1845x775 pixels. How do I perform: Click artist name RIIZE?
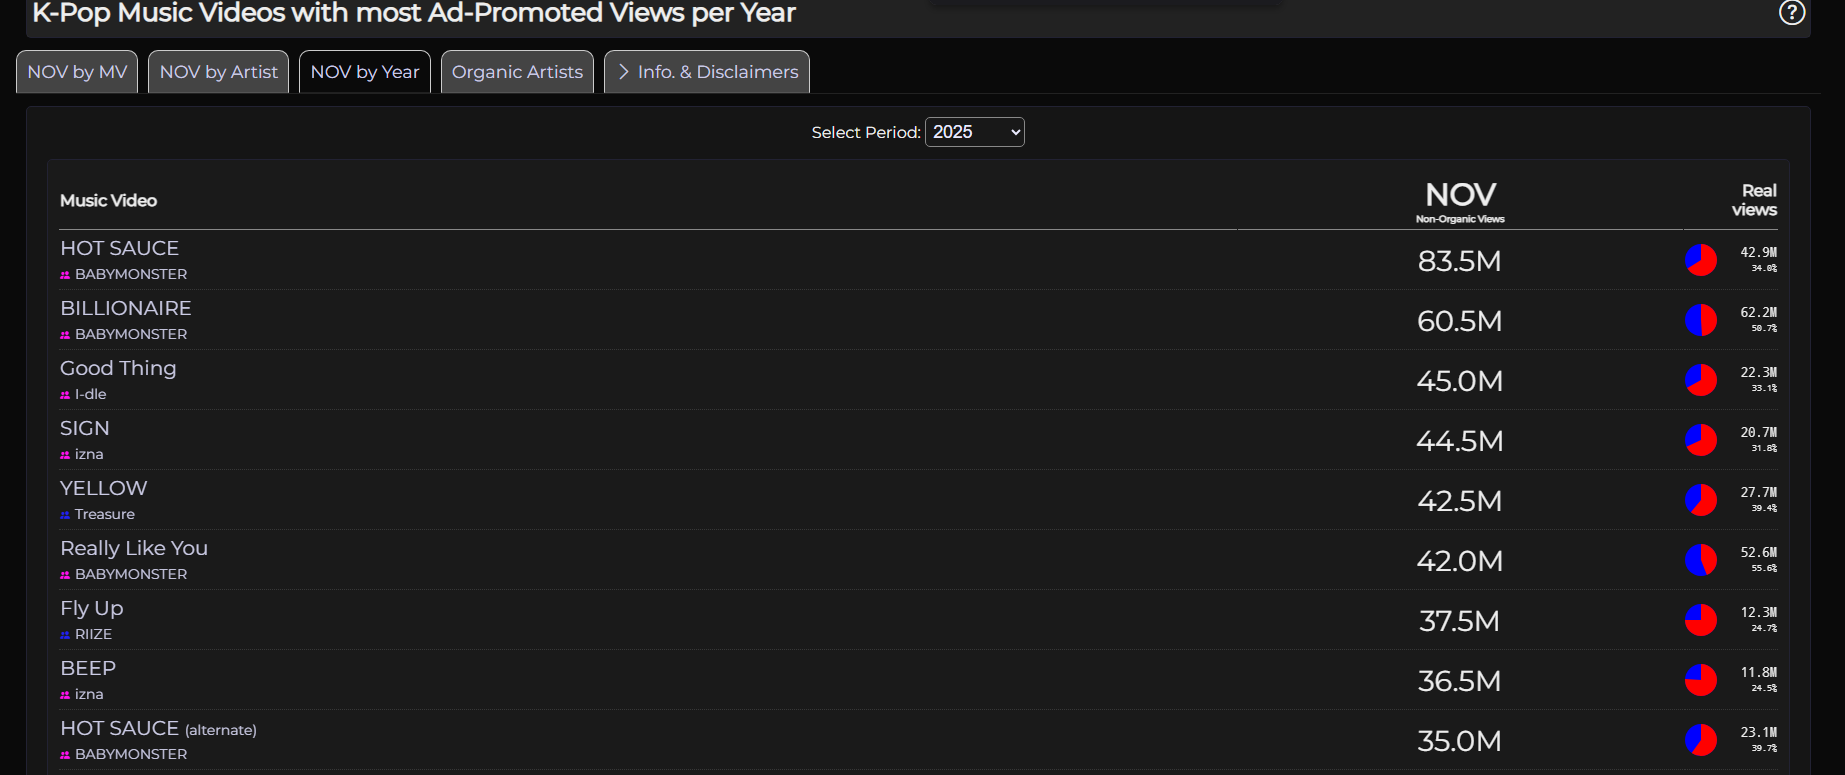[93, 634]
